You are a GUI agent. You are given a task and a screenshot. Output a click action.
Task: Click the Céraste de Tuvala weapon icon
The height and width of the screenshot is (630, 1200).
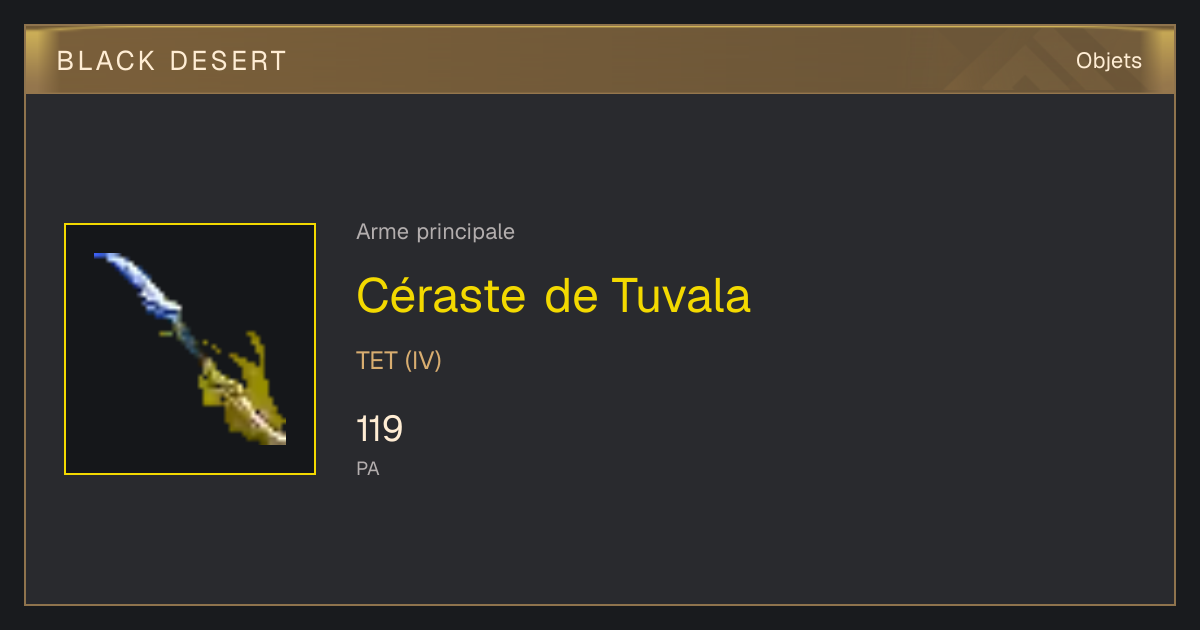click(190, 349)
